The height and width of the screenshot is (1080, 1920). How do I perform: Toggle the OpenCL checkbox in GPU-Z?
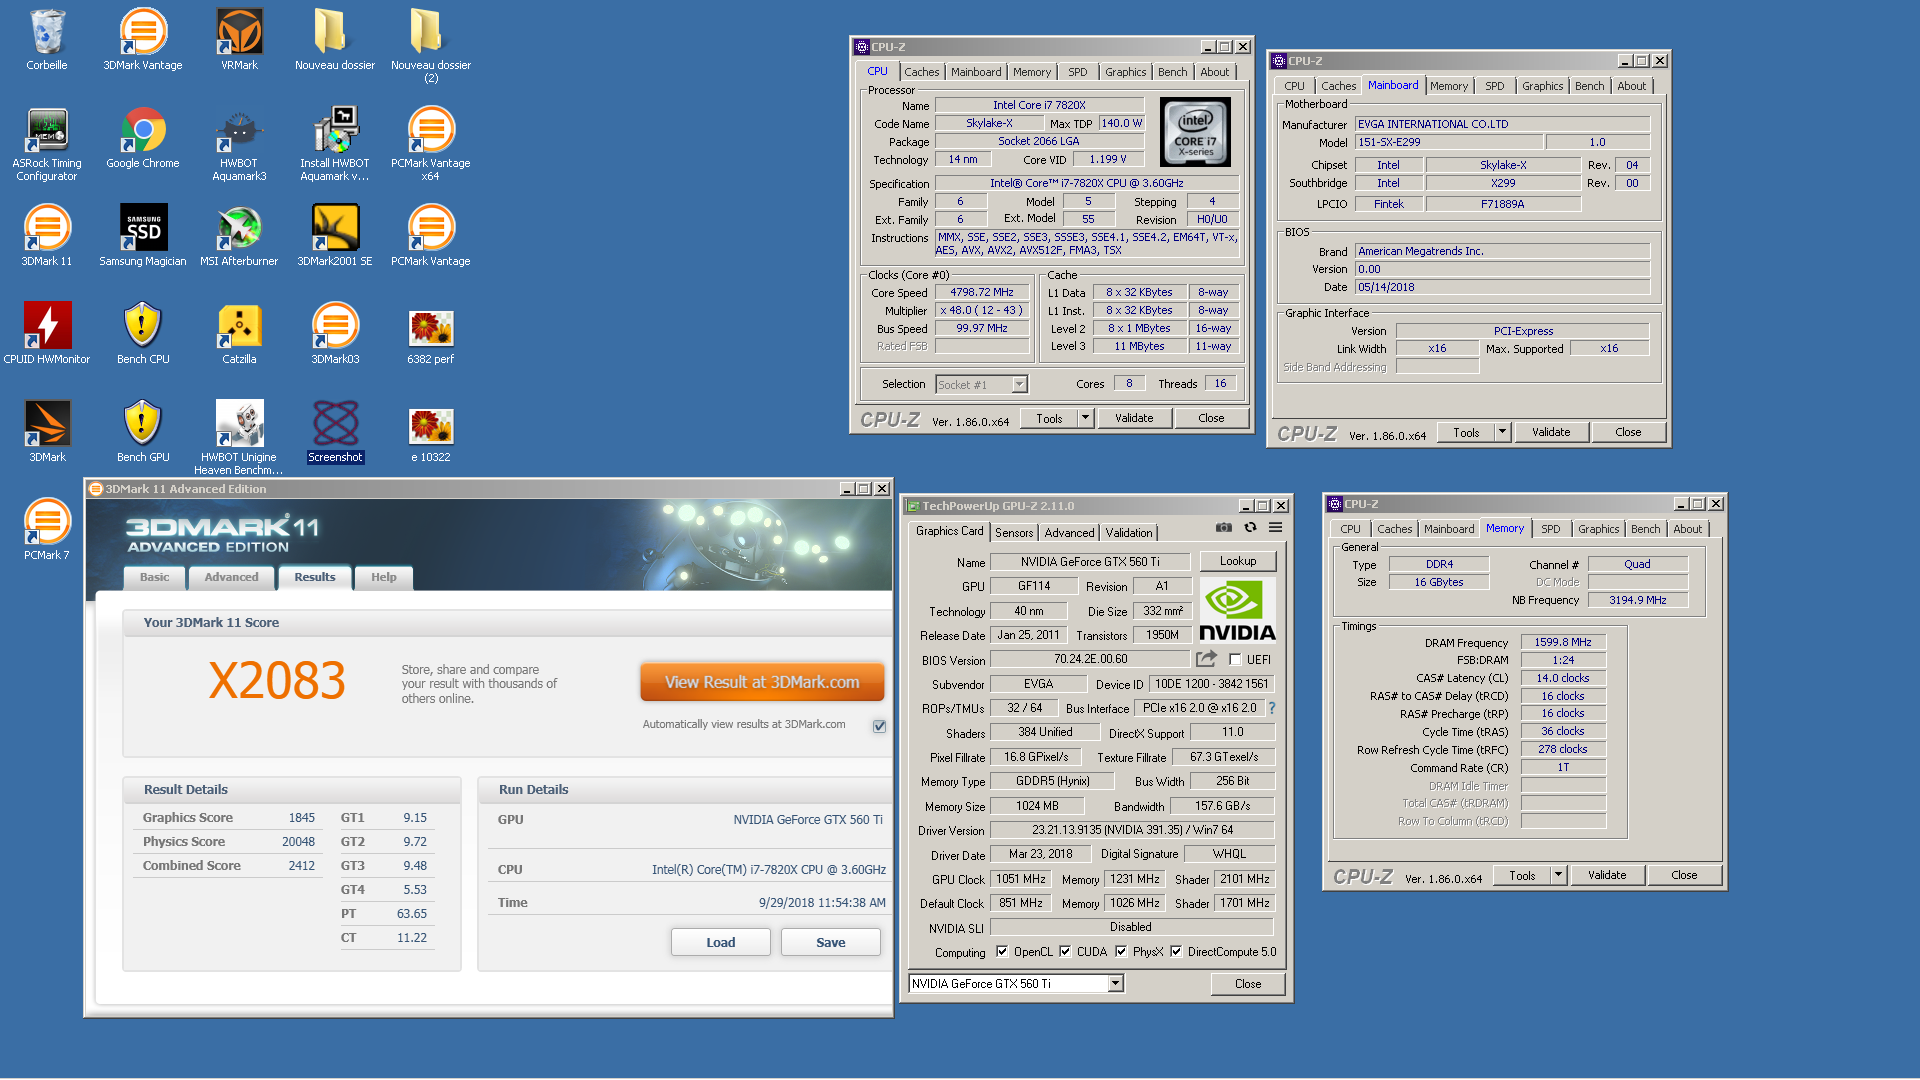1002,952
